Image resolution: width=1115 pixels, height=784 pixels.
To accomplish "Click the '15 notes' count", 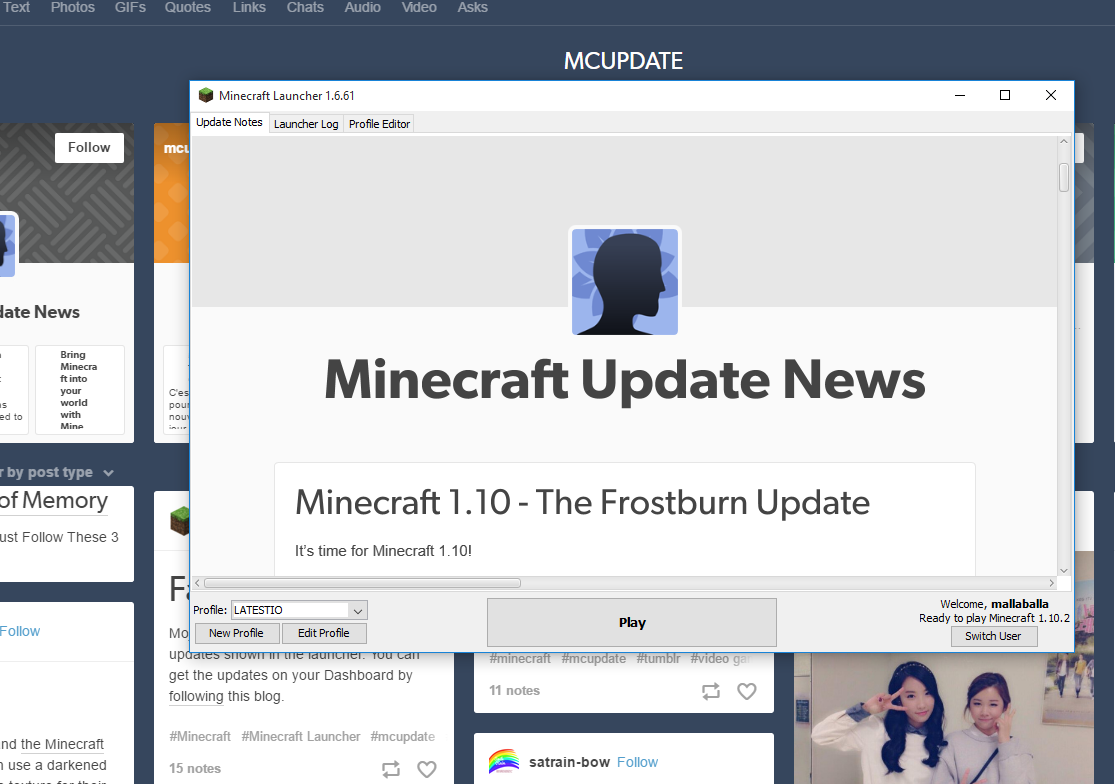I will pos(195,768).
